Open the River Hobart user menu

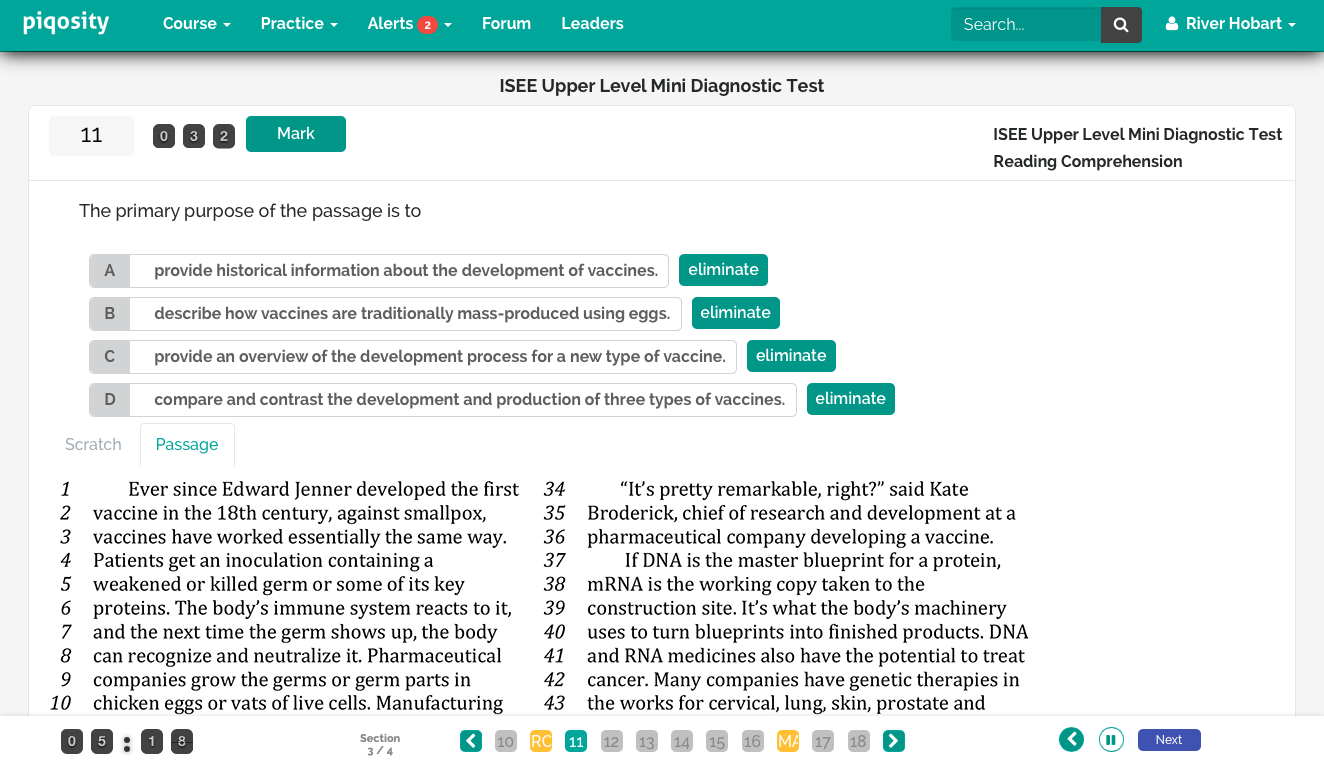[x=1230, y=24]
